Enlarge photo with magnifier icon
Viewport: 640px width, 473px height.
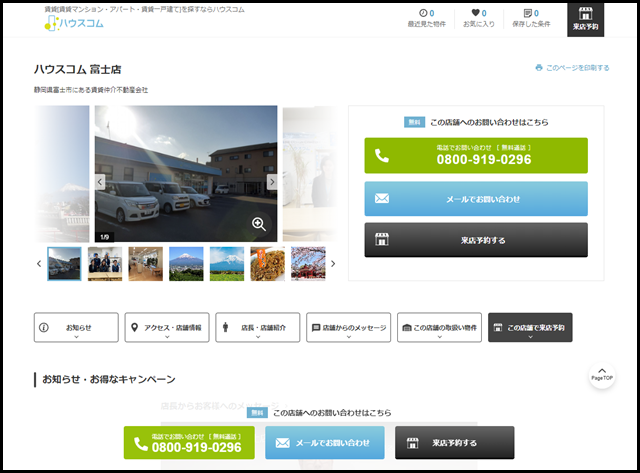(x=259, y=224)
